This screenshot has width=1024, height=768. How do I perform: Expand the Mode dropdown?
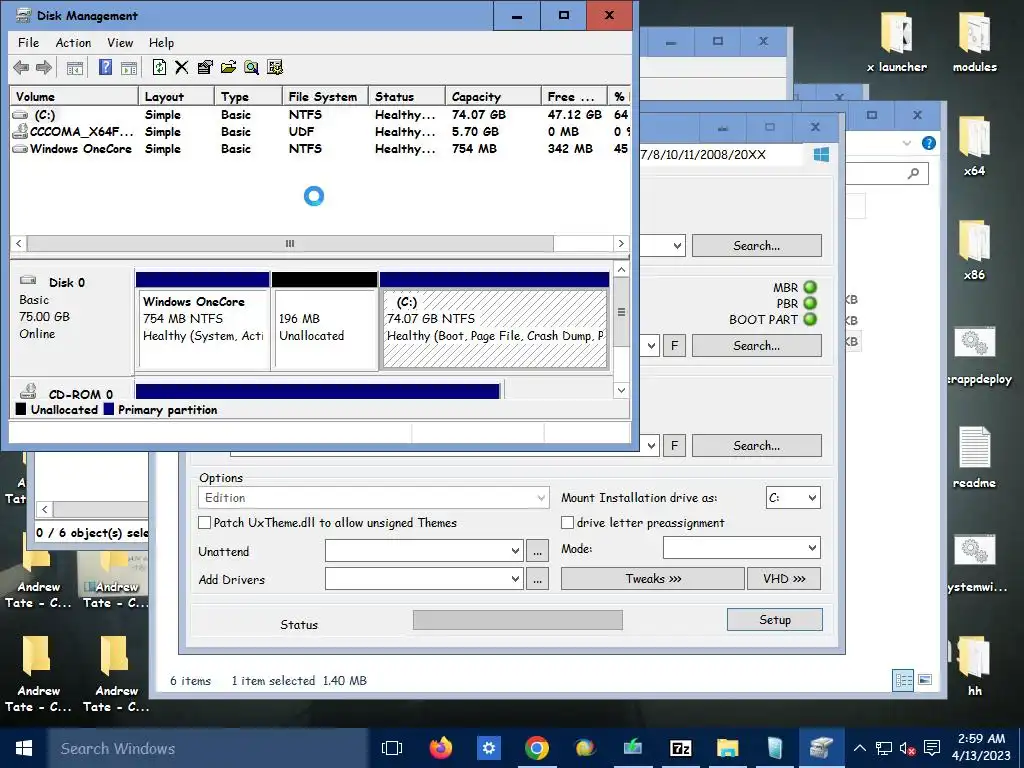pyautogui.click(x=812, y=549)
